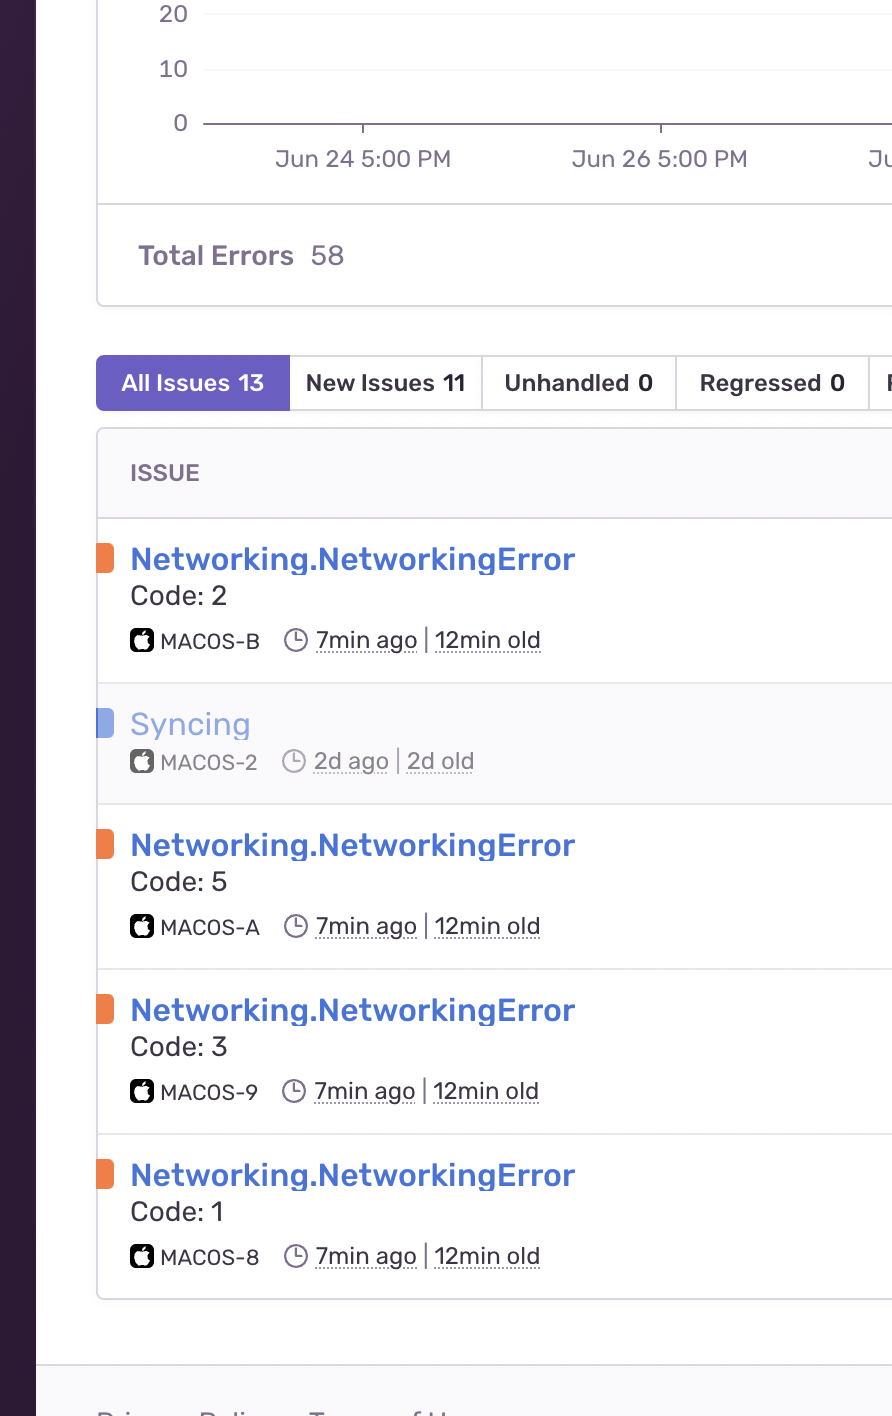Click the MACOS-9 short ID

click(209, 1092)
